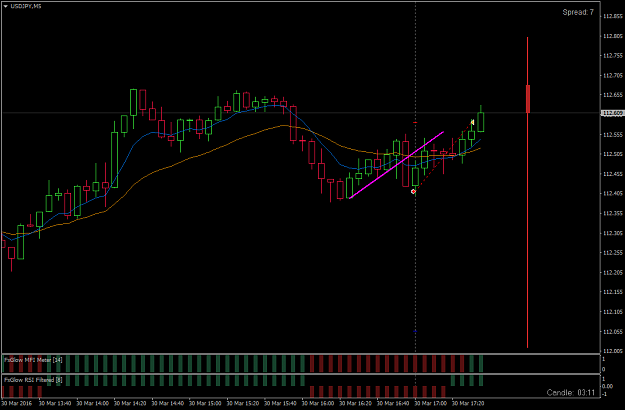Click the 30 Mar 16:00 time label
Screen dimensions: 625x410
coord(318,403)
